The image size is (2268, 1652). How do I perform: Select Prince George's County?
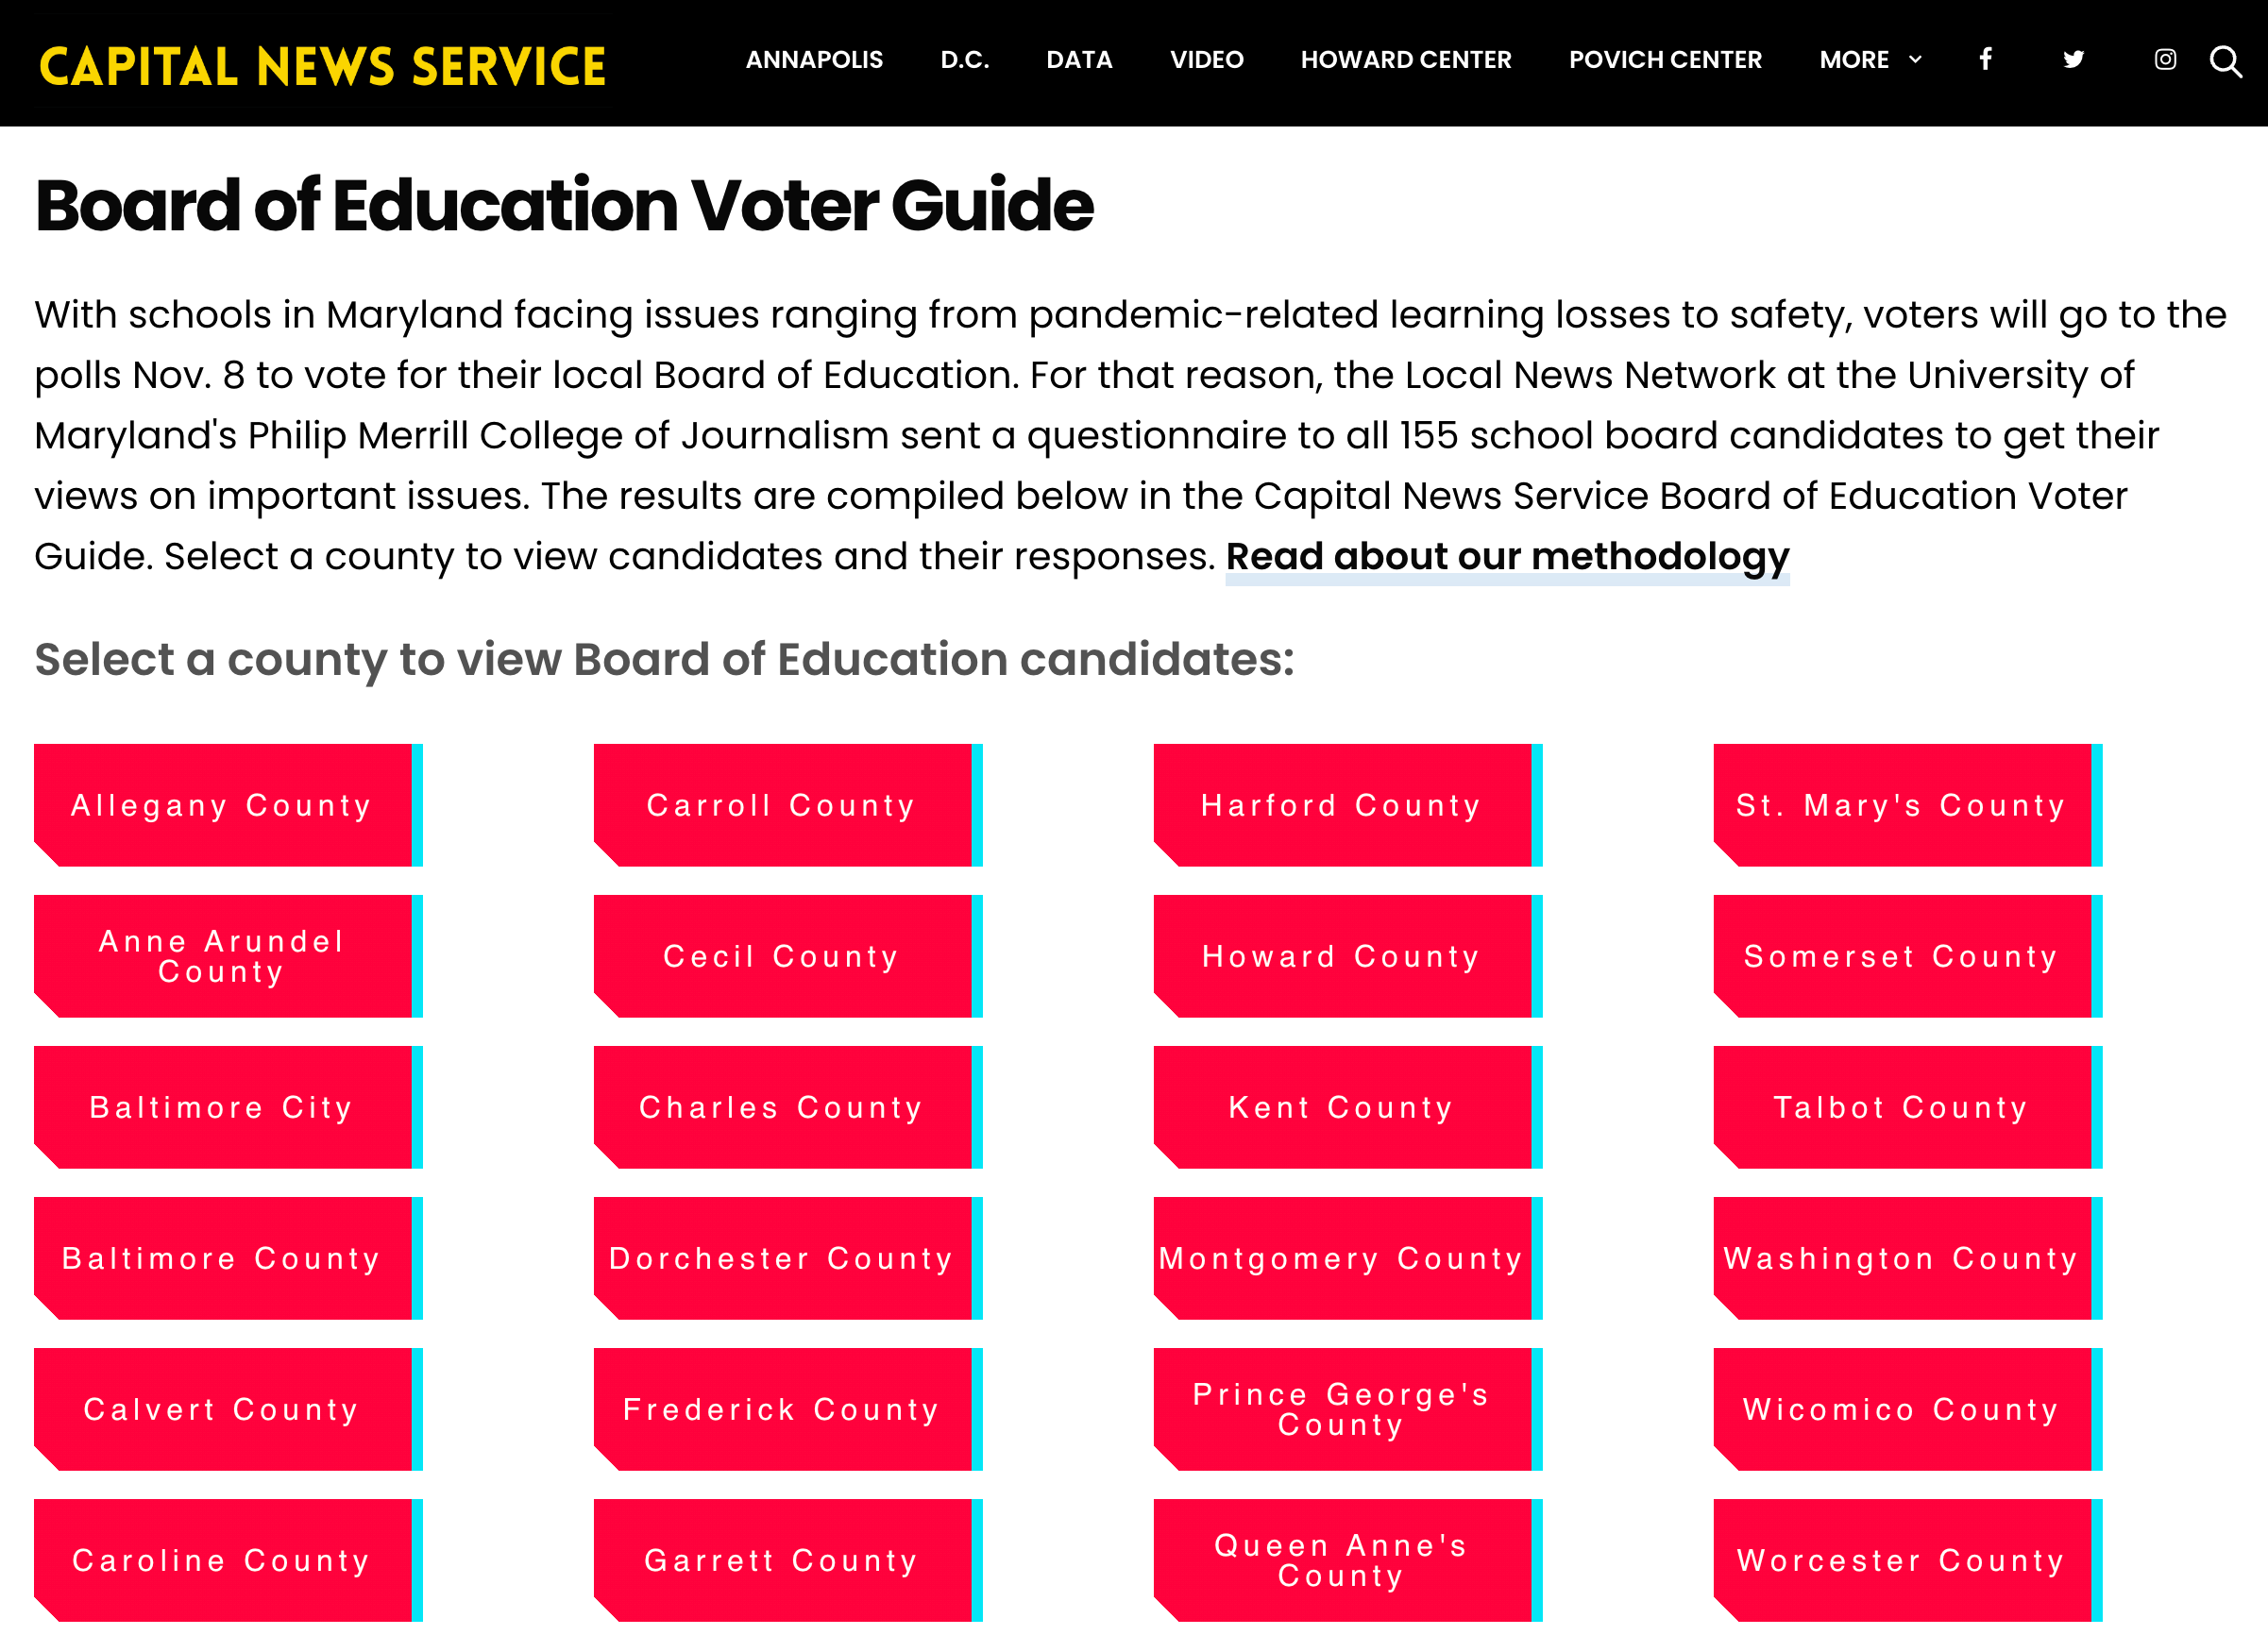(1340, 1410)
